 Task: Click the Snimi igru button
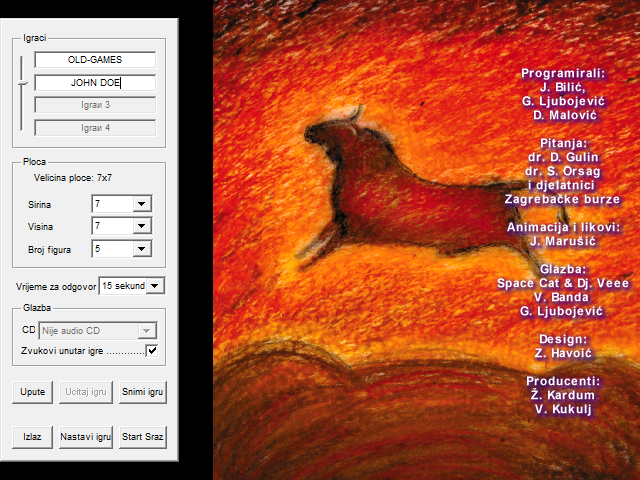tap(142, 392)
